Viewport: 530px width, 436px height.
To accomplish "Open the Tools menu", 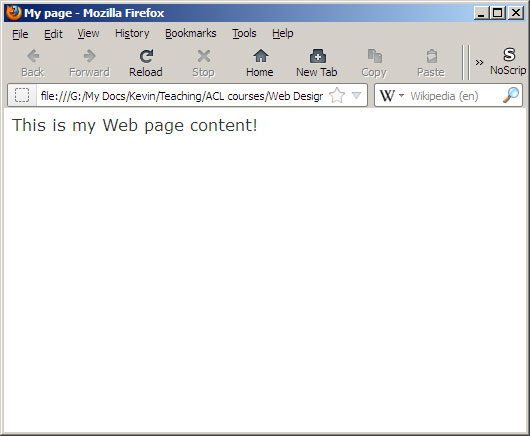I will pyautogui.click(x=244, y=33).
